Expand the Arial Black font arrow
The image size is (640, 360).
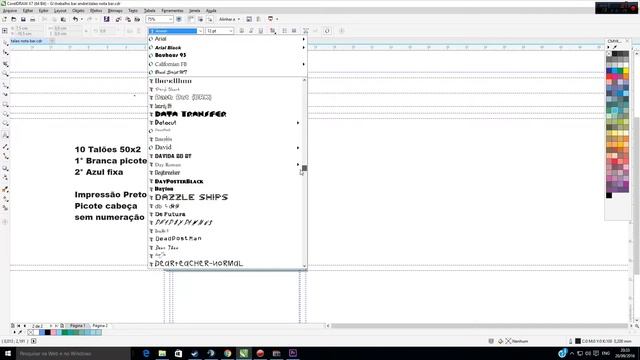tap(303, 47)
